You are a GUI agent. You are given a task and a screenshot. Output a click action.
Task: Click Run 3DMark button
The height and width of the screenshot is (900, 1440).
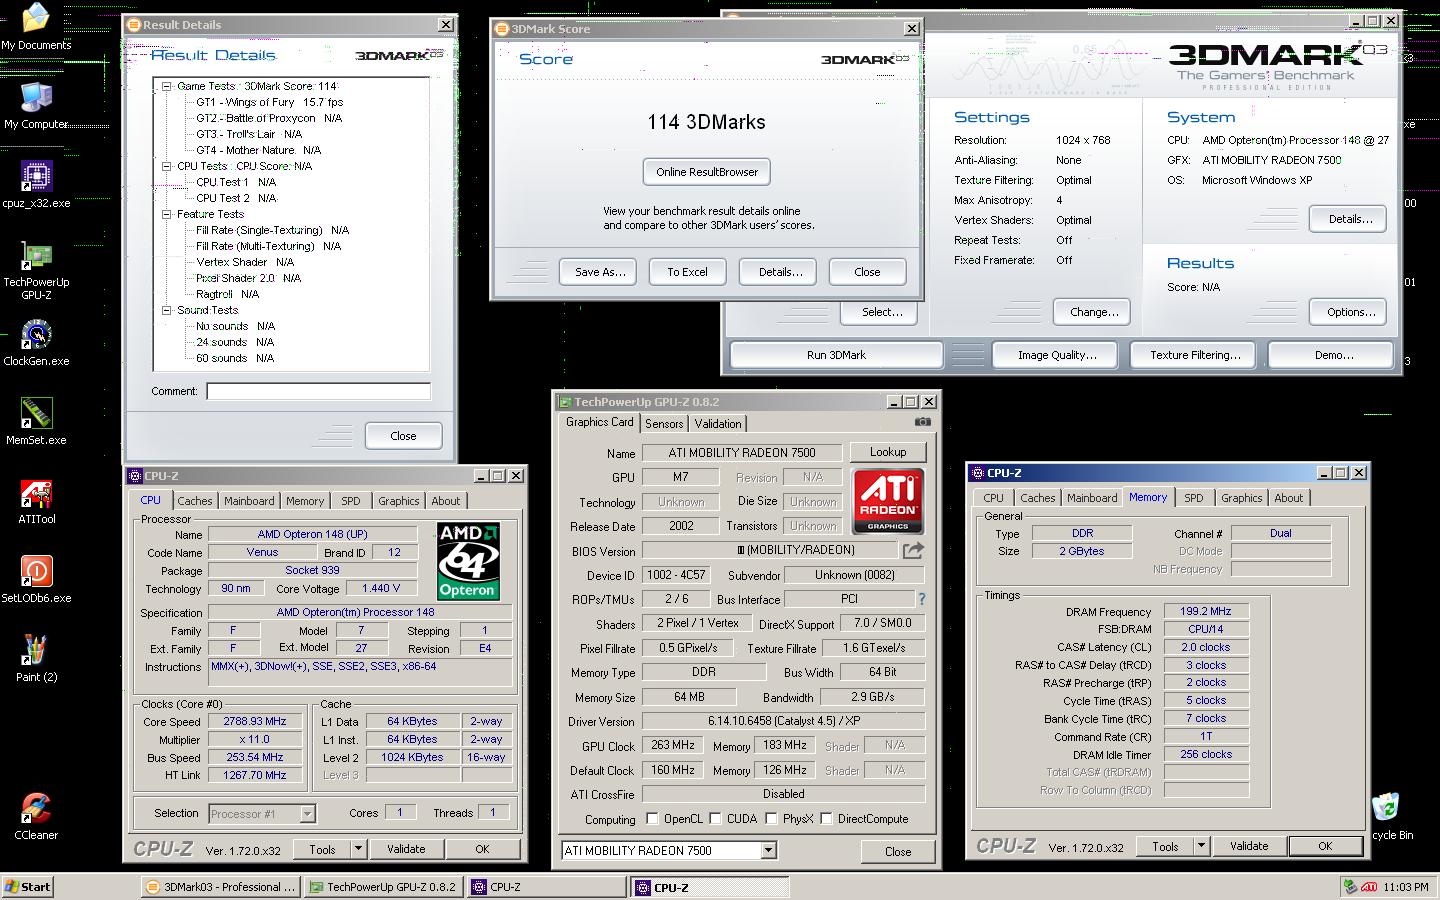click(x=836, y=355)
